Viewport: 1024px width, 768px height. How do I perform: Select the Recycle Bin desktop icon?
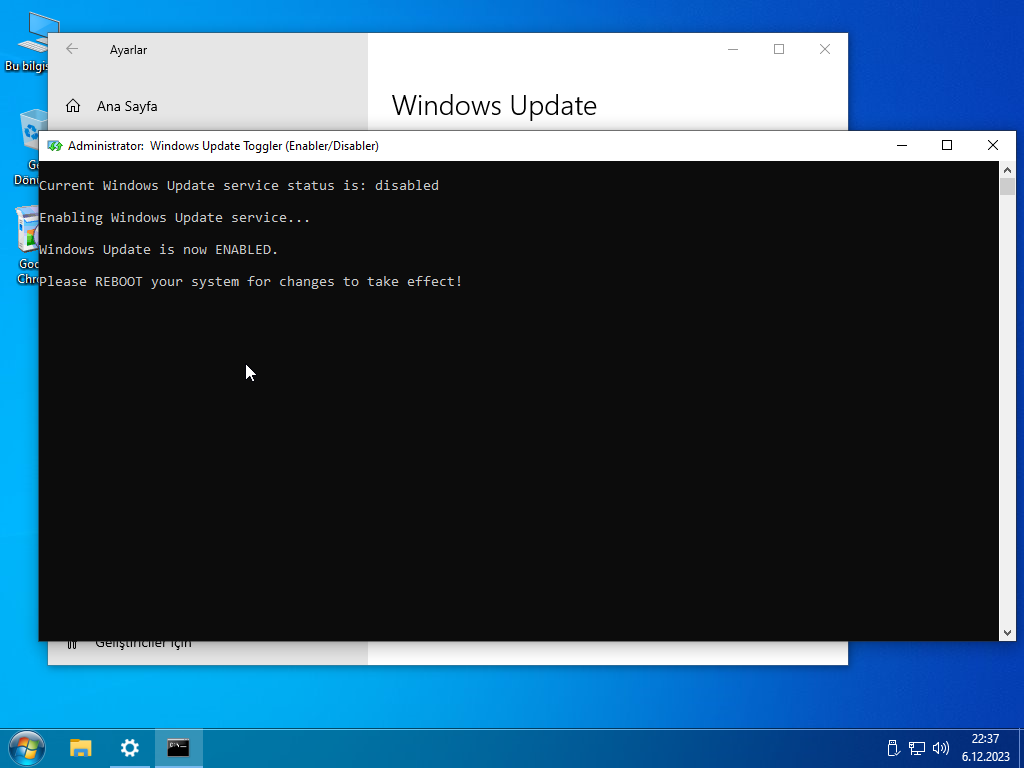27,148
